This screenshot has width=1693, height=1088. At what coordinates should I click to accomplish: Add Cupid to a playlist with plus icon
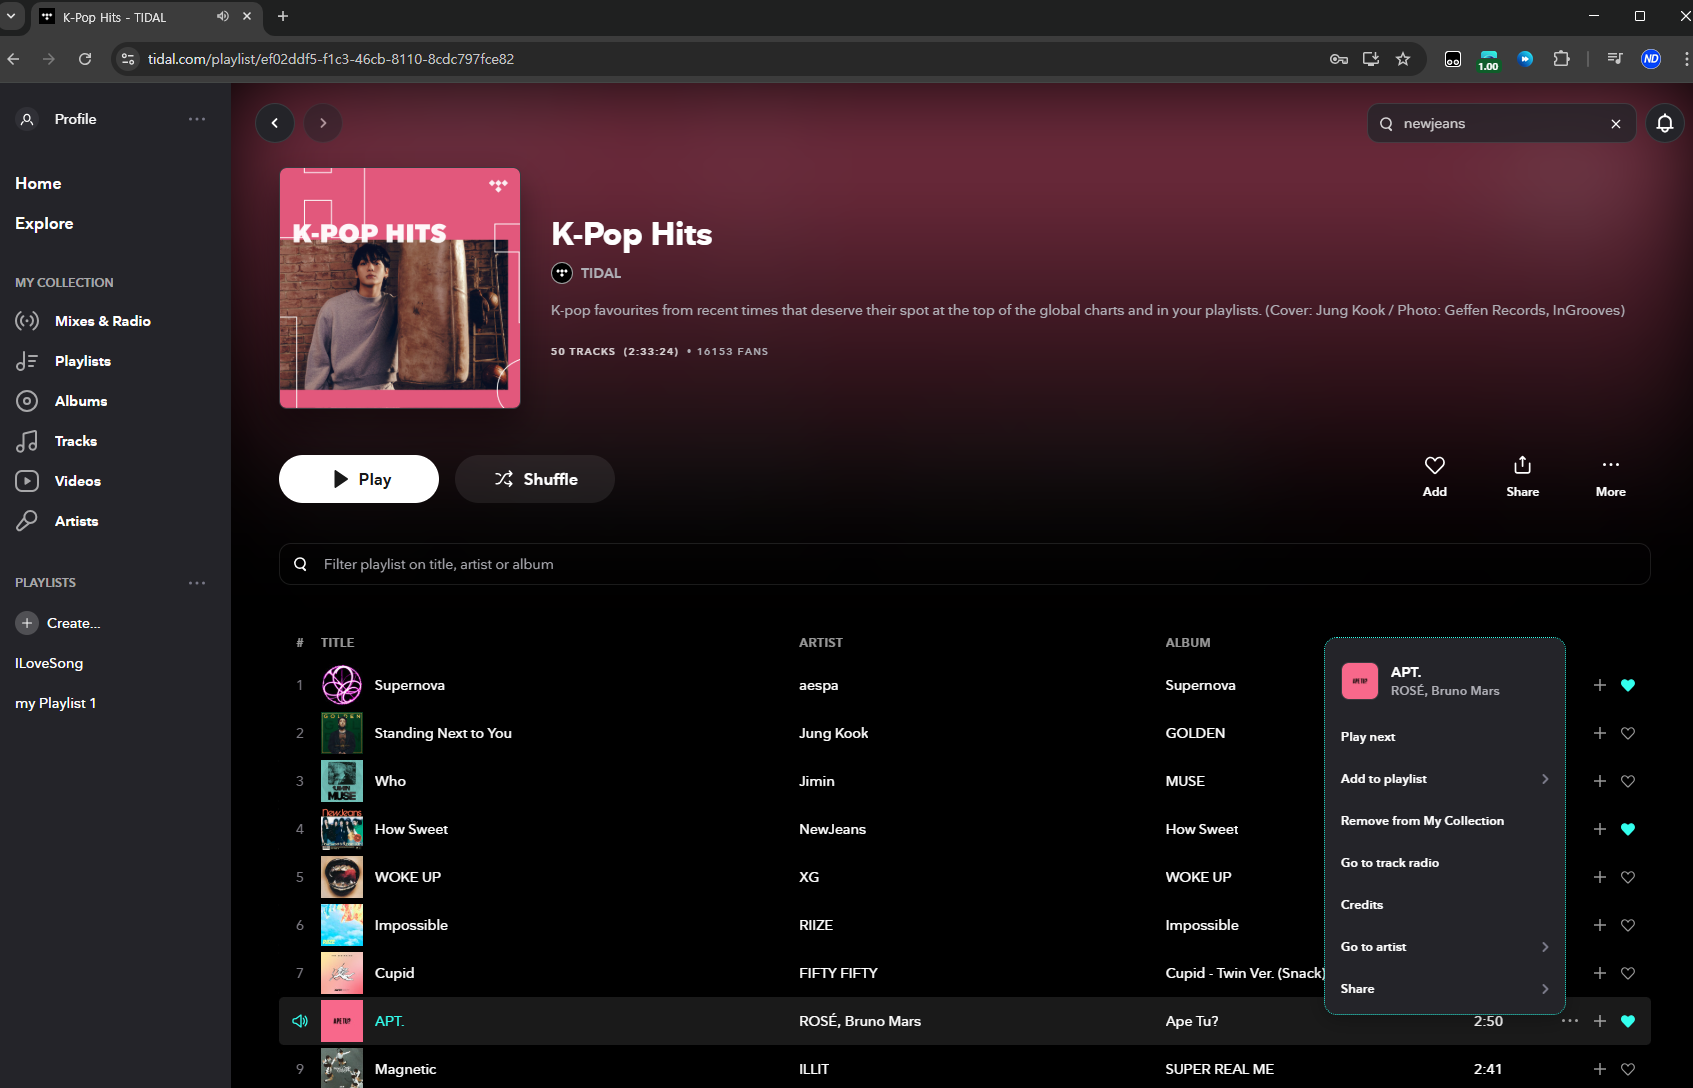[x=1600, y=973]
